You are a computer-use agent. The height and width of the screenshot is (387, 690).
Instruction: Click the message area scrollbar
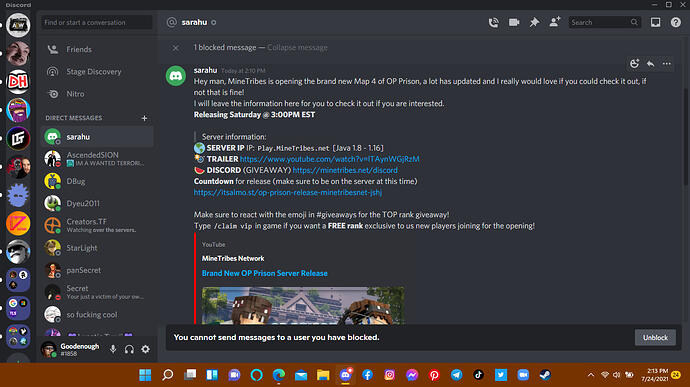tap(686, 136)
